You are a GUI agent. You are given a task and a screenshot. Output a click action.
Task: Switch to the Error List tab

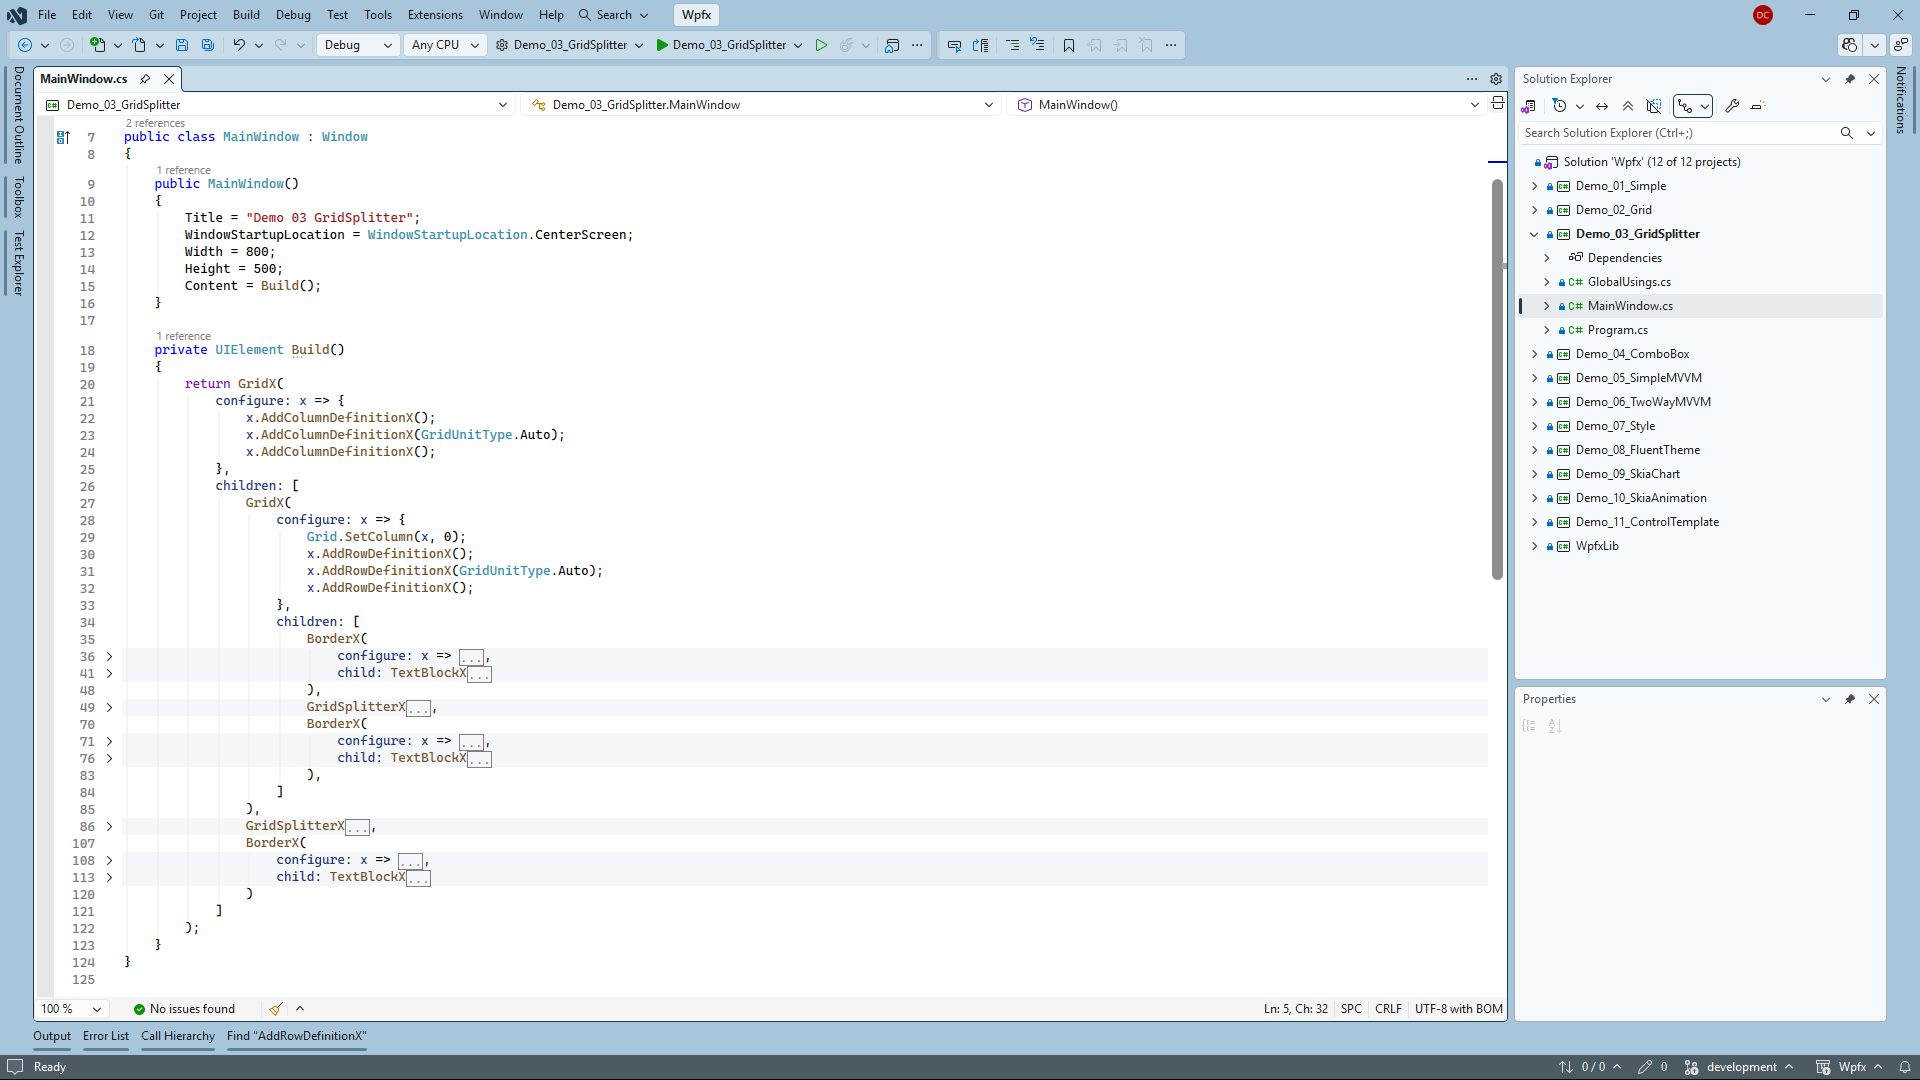pyautogui.click(x=106, y=1036)
